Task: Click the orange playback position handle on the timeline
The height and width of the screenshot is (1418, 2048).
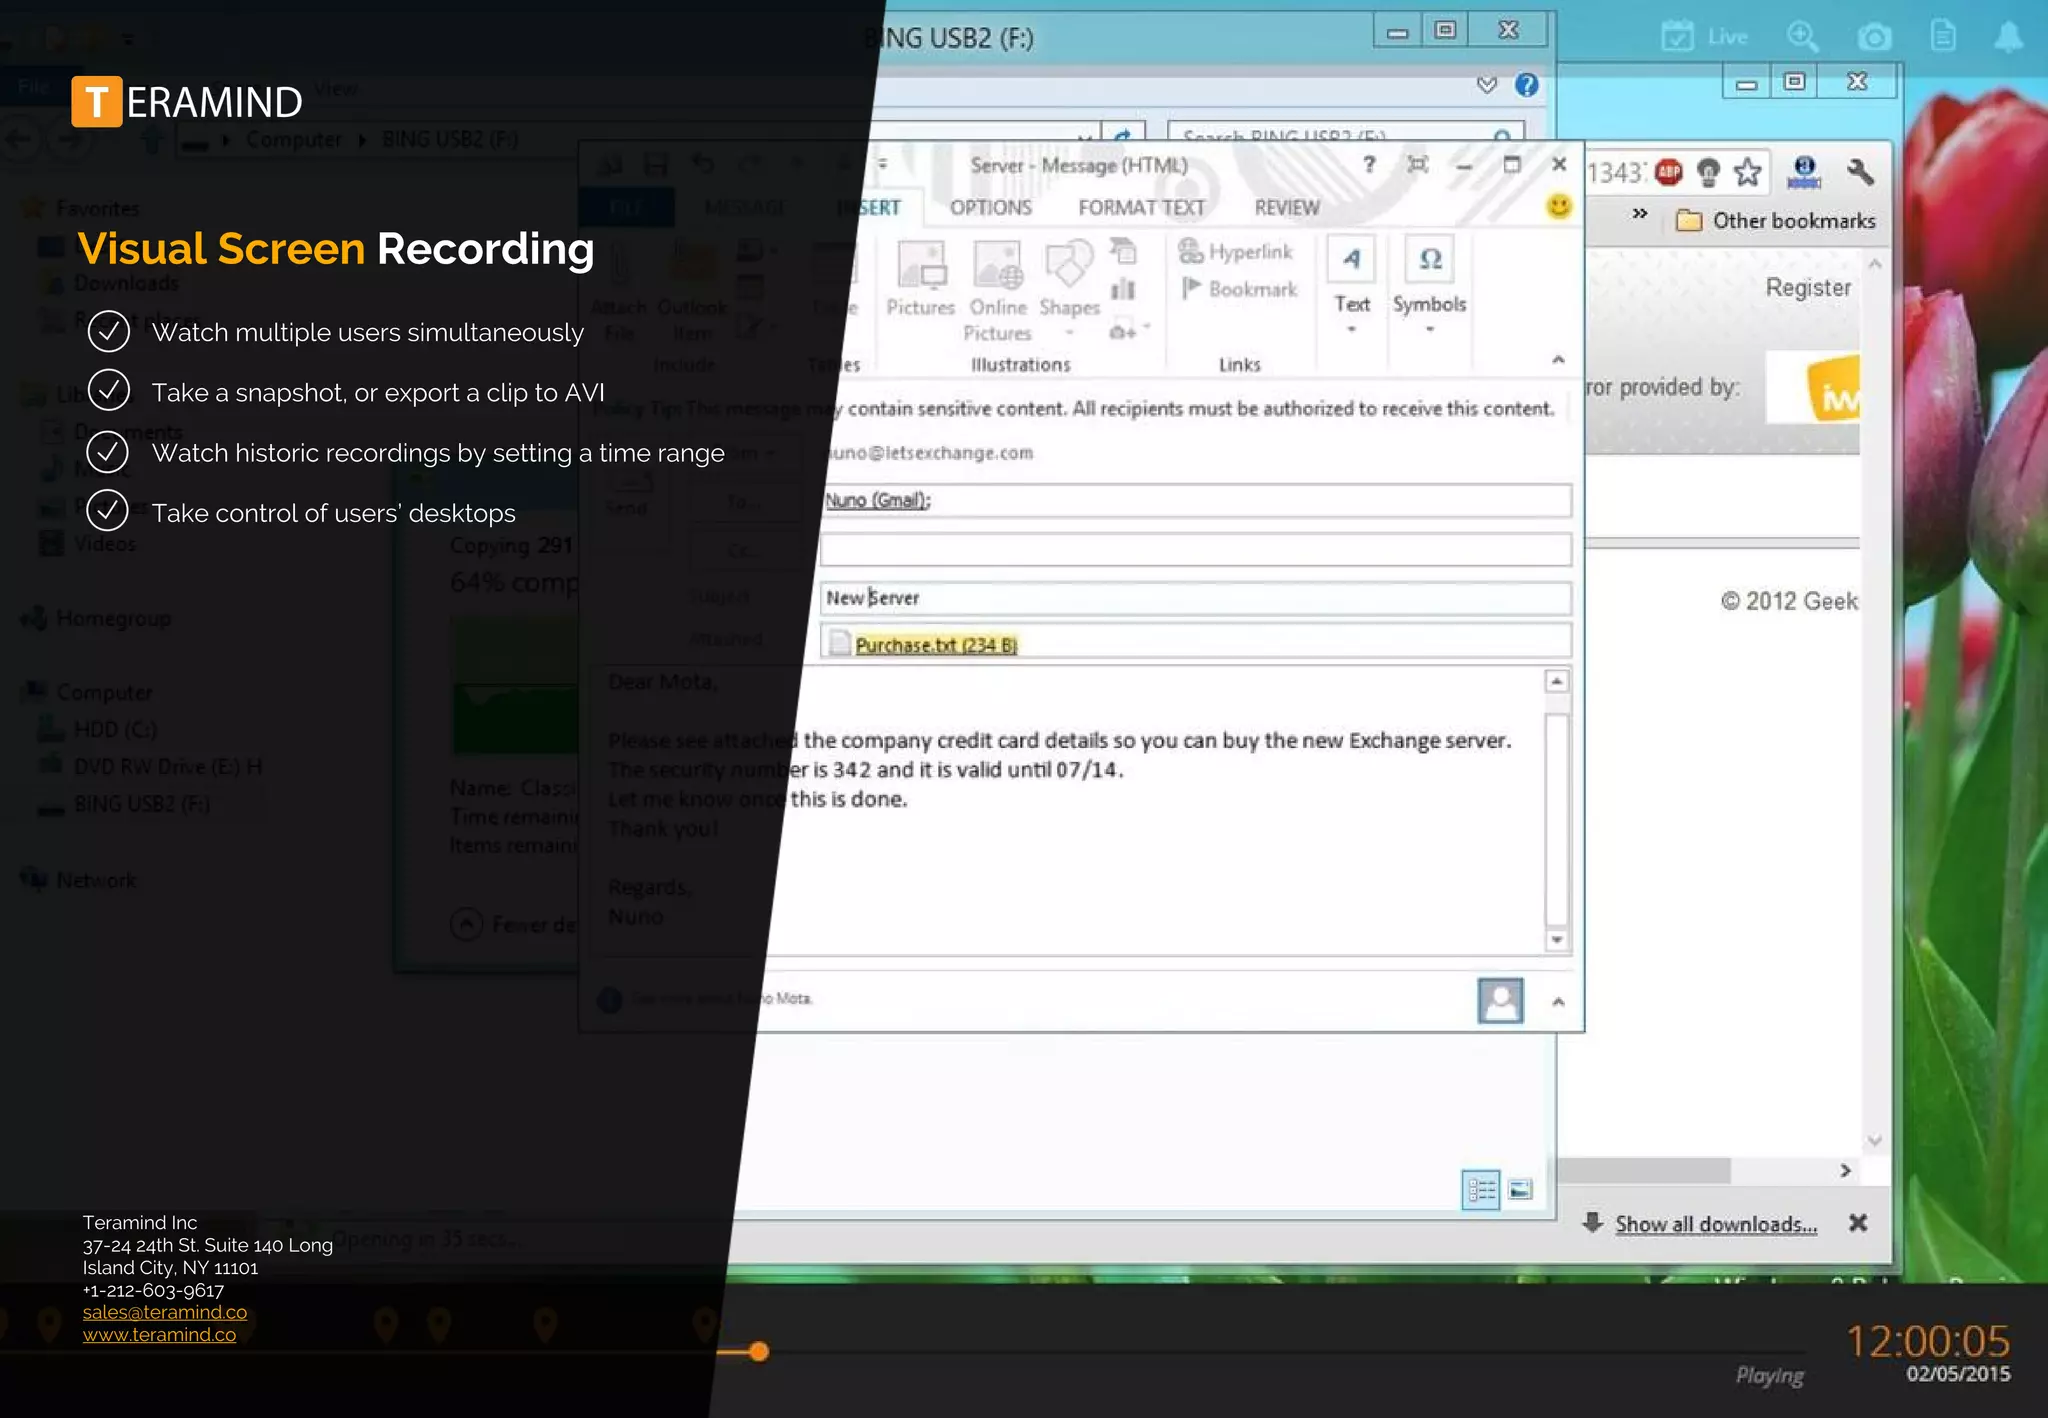Action: [x=759, y=1352]
